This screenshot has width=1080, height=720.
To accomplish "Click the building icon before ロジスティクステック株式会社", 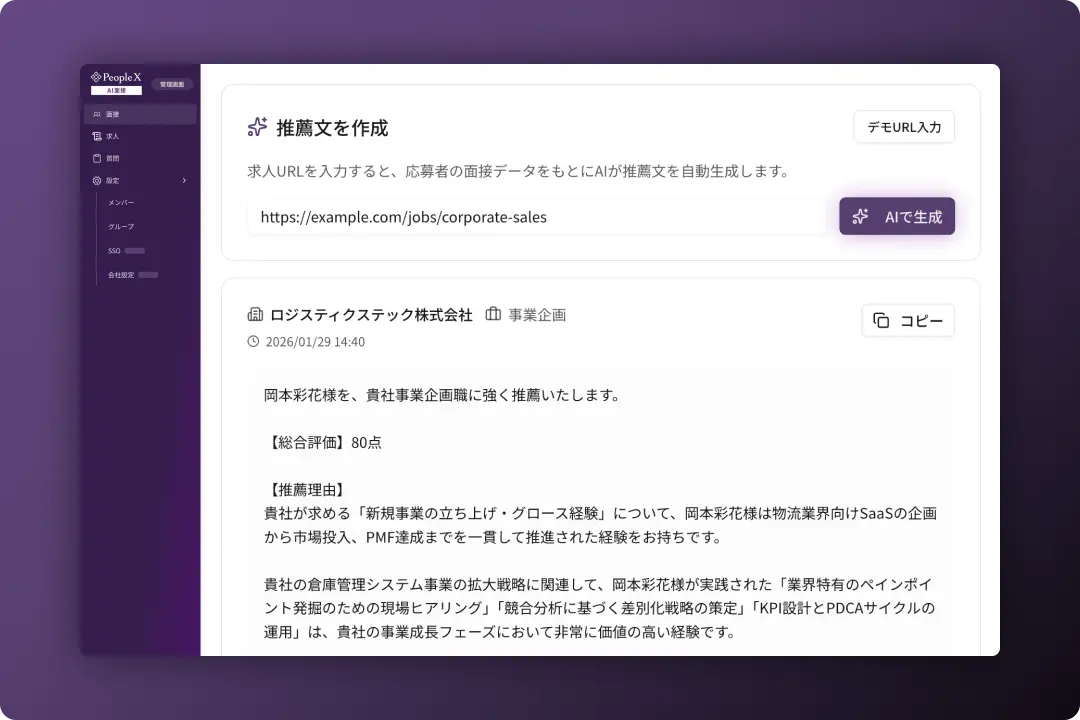I will (255, 313).
